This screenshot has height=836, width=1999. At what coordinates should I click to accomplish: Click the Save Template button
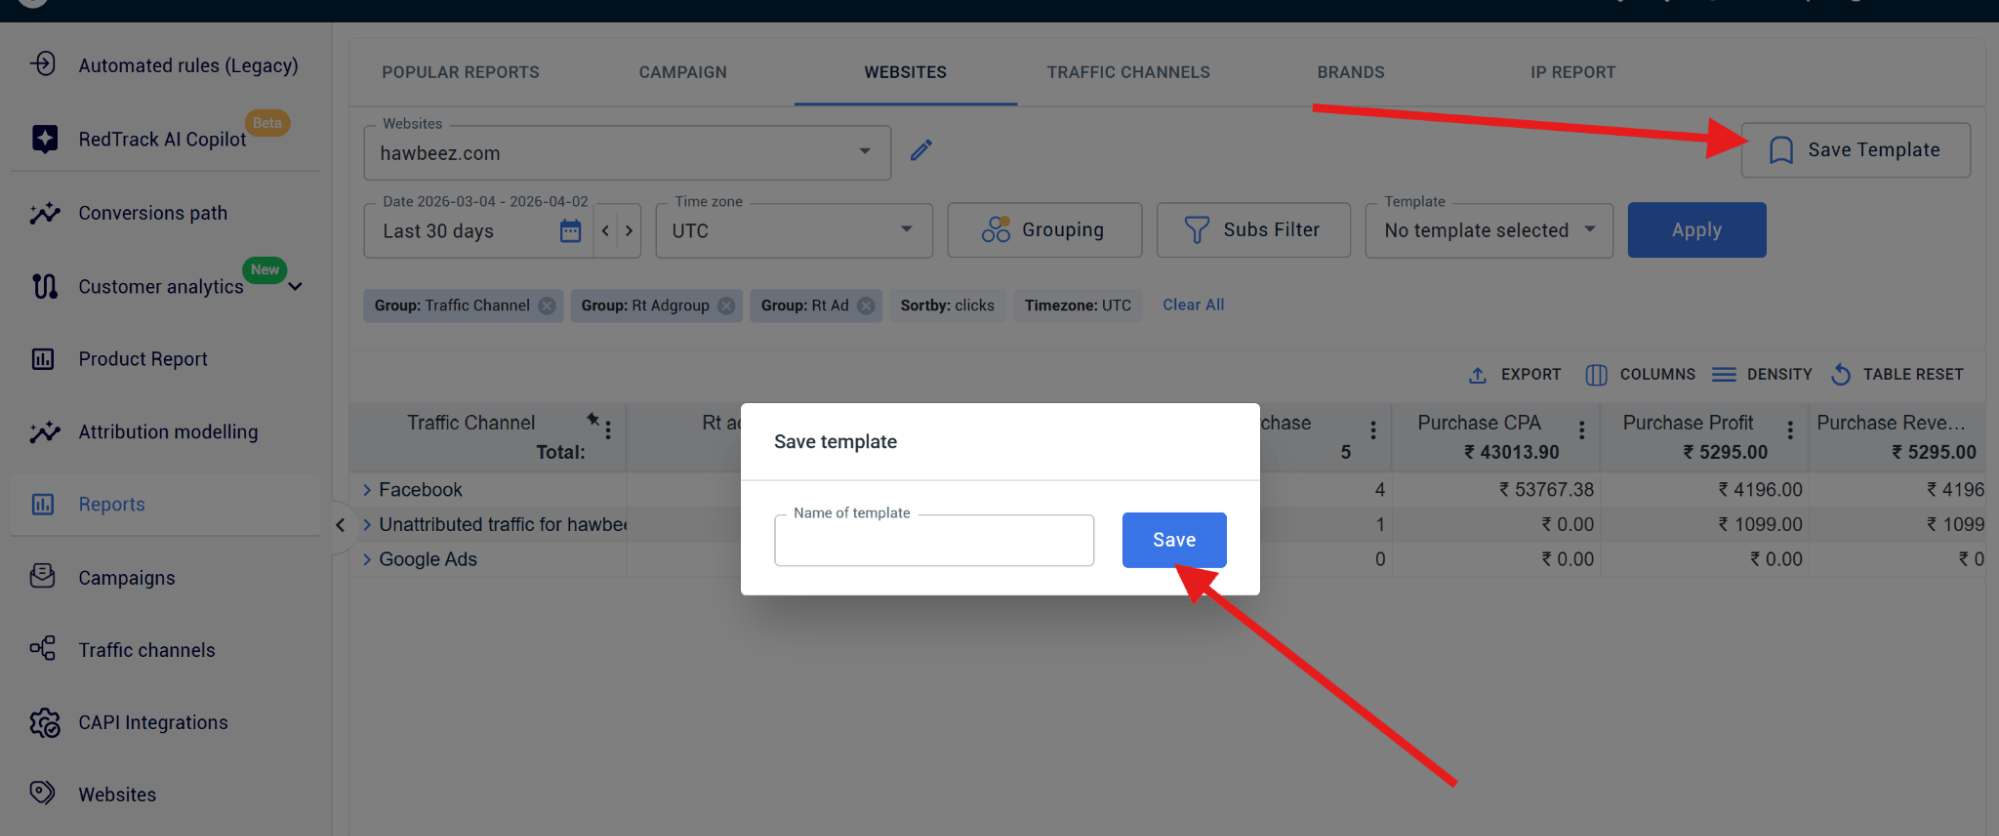(x=1855, y=150)
